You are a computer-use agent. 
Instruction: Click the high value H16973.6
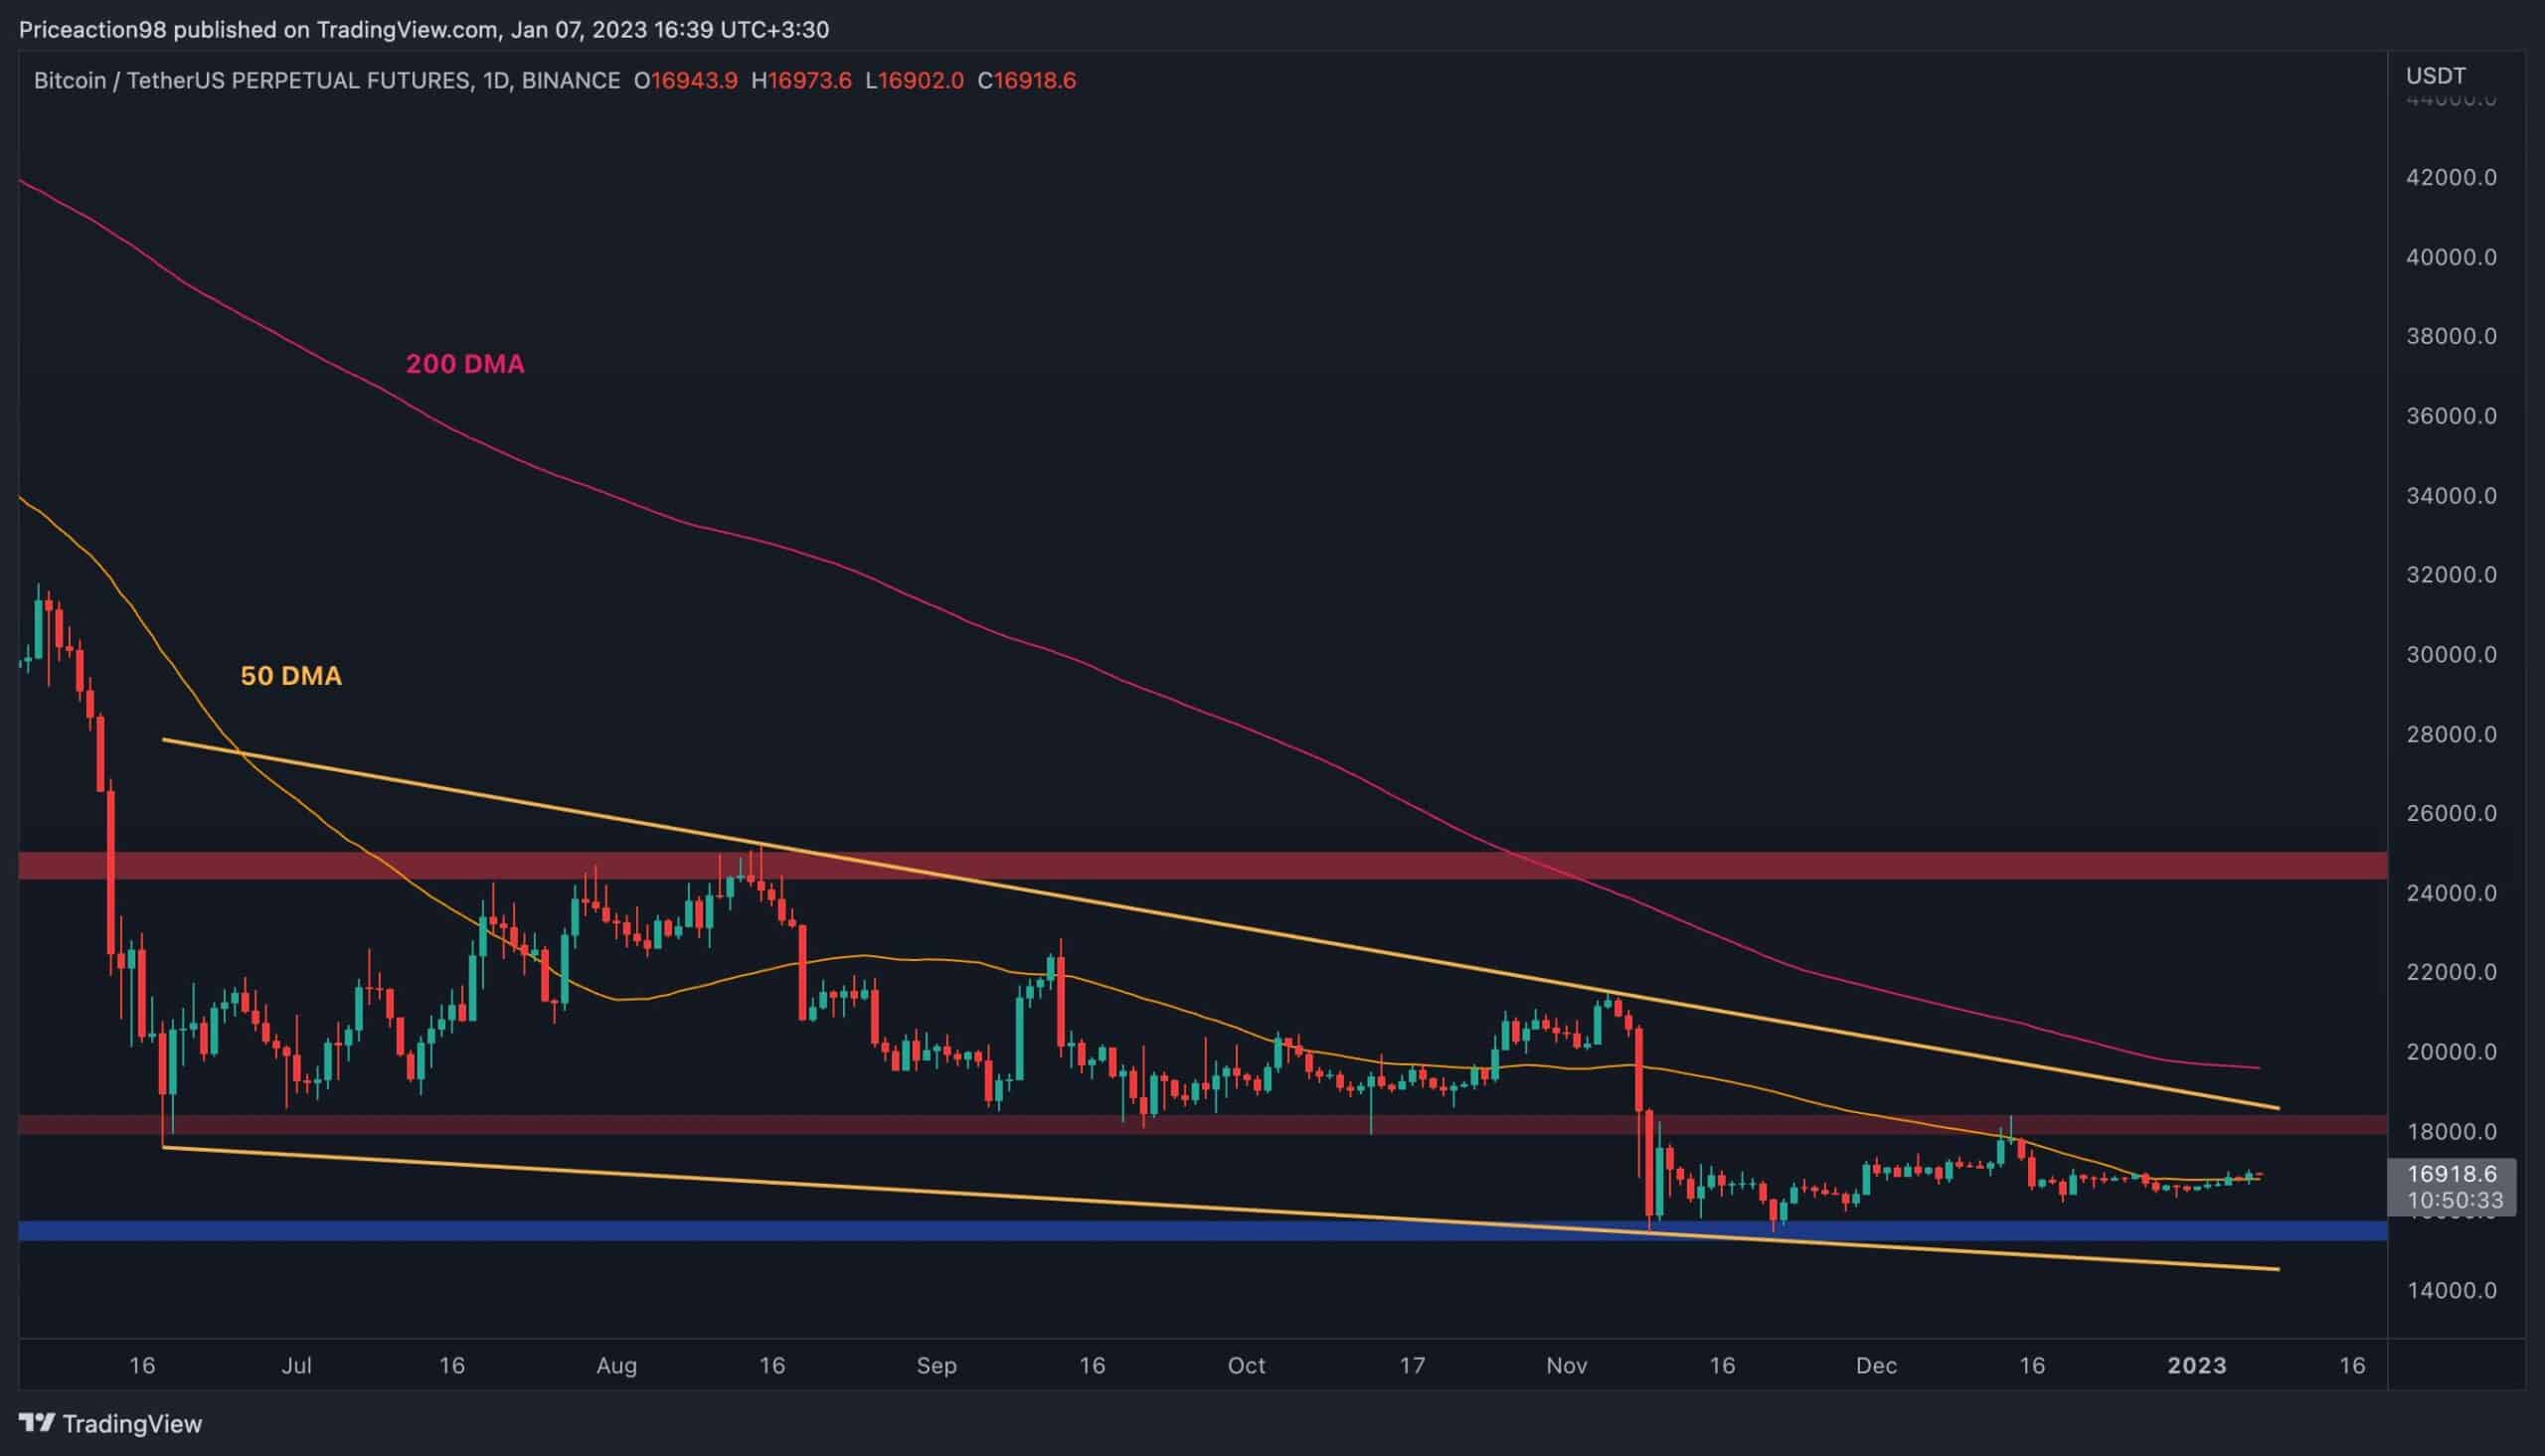click(x=801, y=81)
